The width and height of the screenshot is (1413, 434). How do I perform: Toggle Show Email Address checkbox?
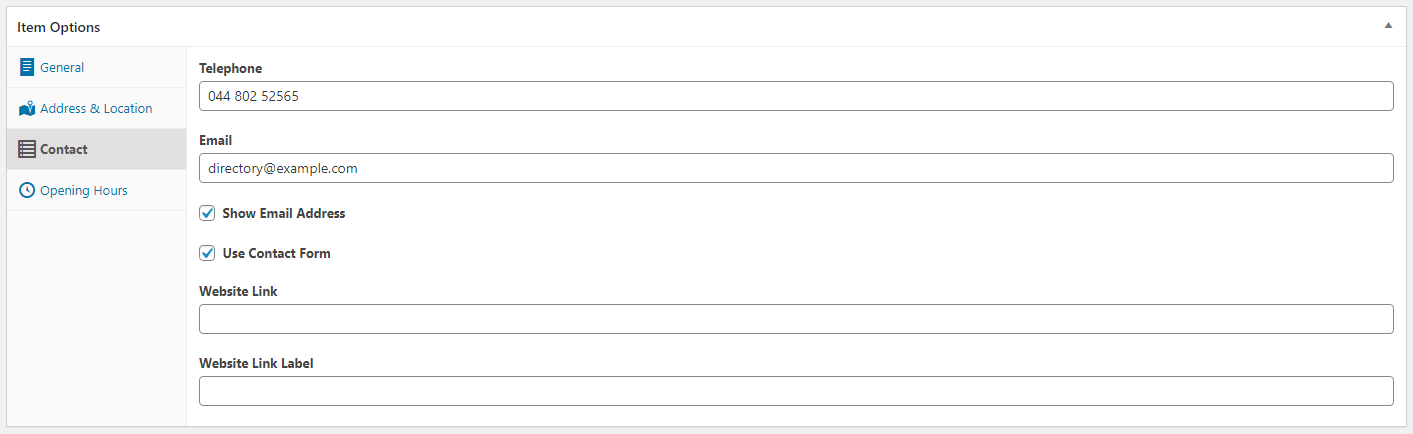coord(208,213)
